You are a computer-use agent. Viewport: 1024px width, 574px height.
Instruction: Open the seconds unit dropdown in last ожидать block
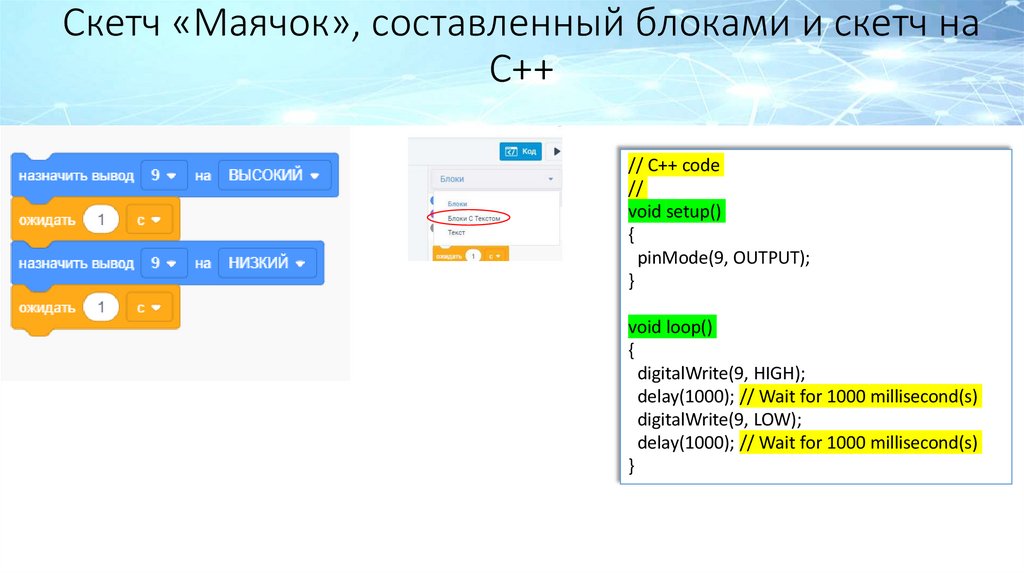coord(149,307)
